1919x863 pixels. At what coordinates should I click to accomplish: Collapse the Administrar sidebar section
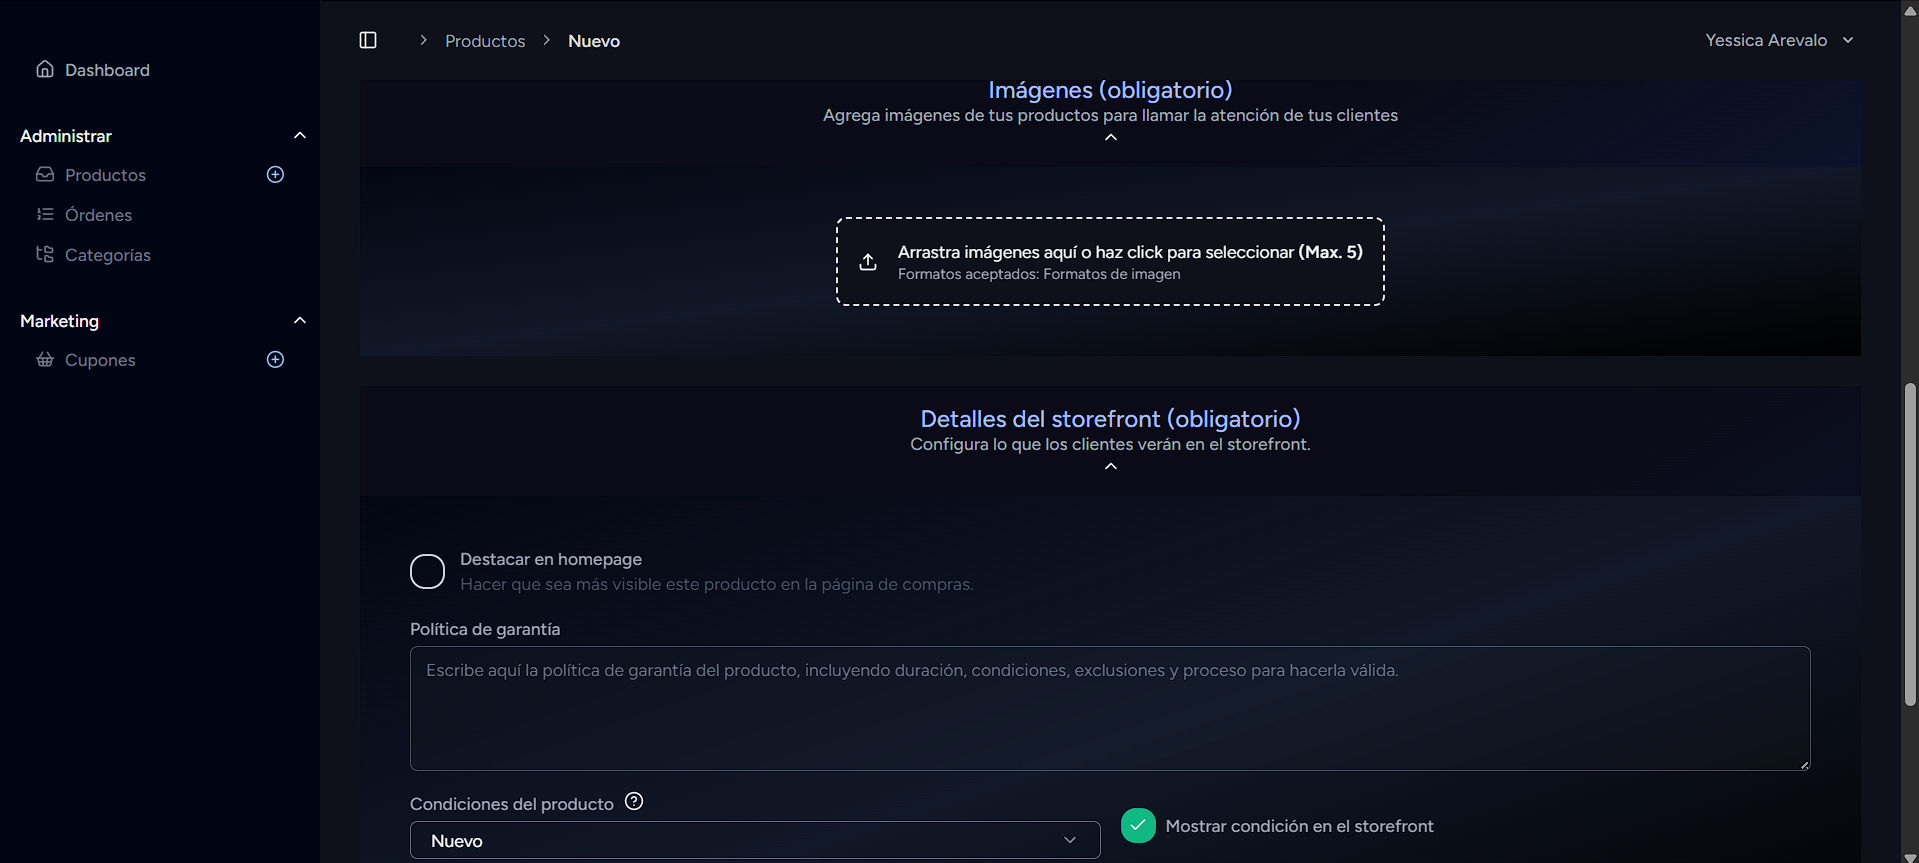[299, 136]
